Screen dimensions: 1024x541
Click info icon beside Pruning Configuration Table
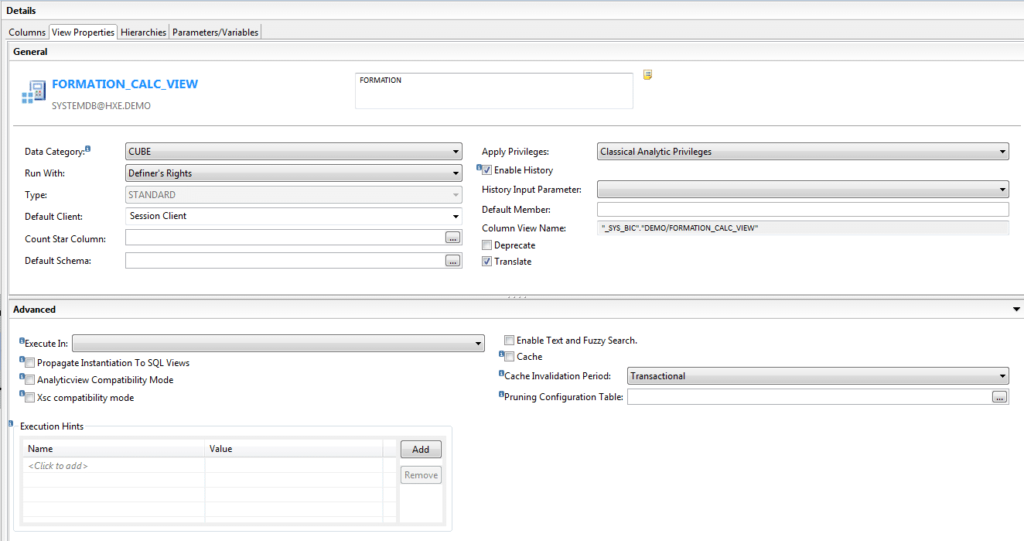coord(502,395)
